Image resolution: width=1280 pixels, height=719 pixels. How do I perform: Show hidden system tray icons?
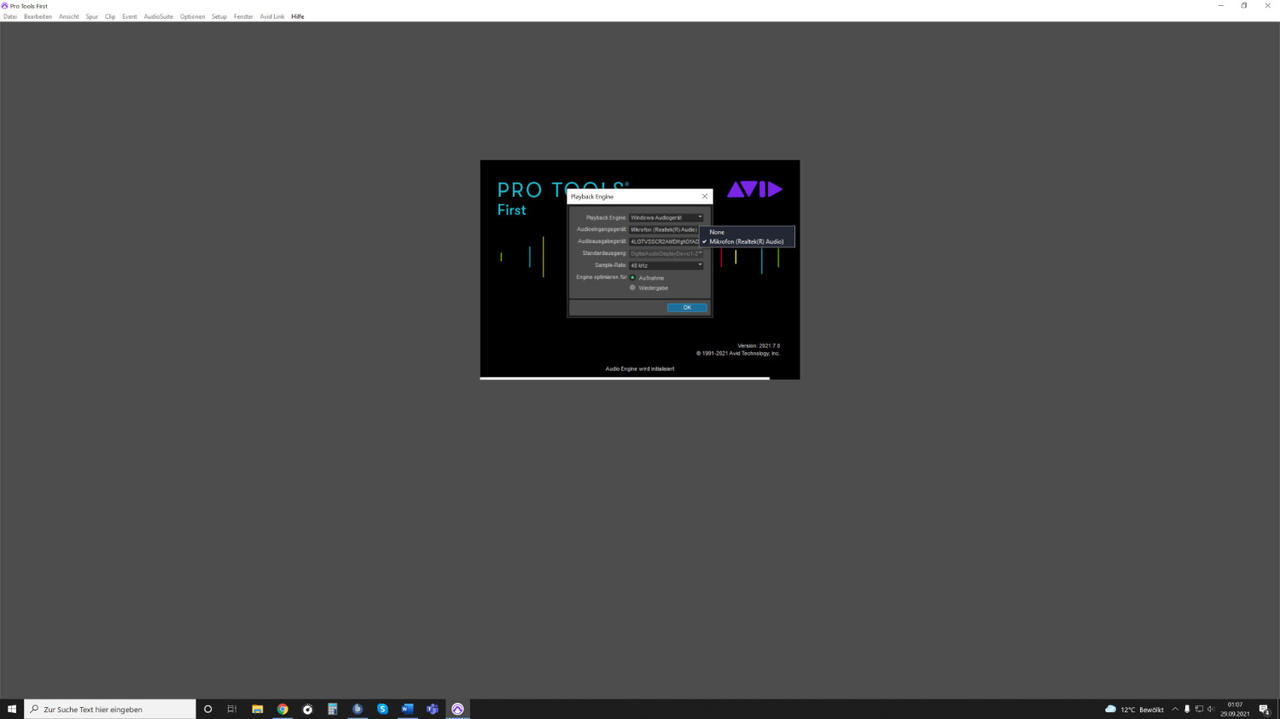[1175, 709]
